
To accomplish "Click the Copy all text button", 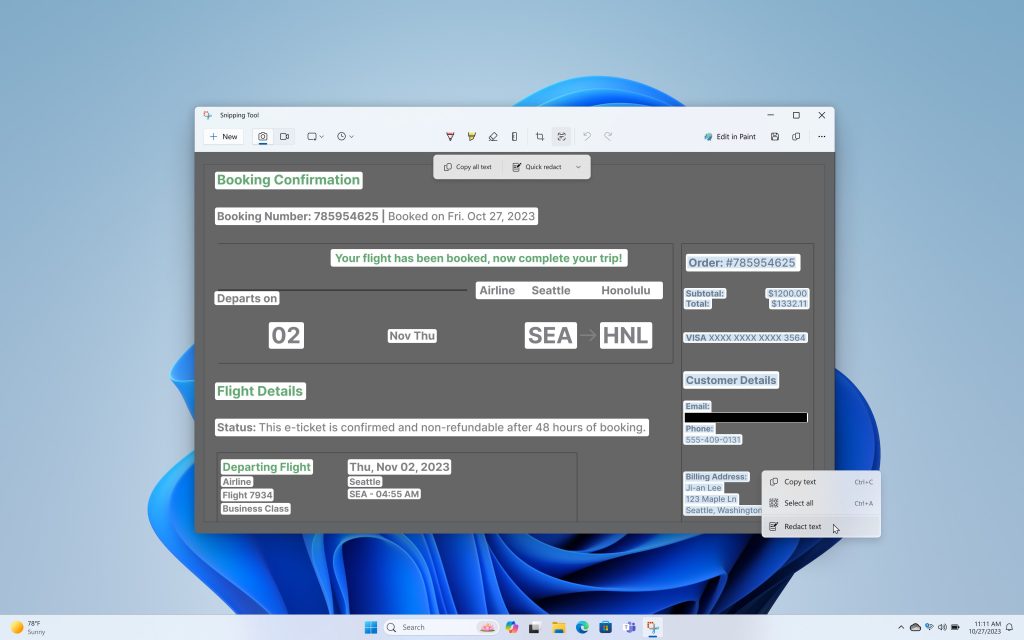I will click(468, 167).
